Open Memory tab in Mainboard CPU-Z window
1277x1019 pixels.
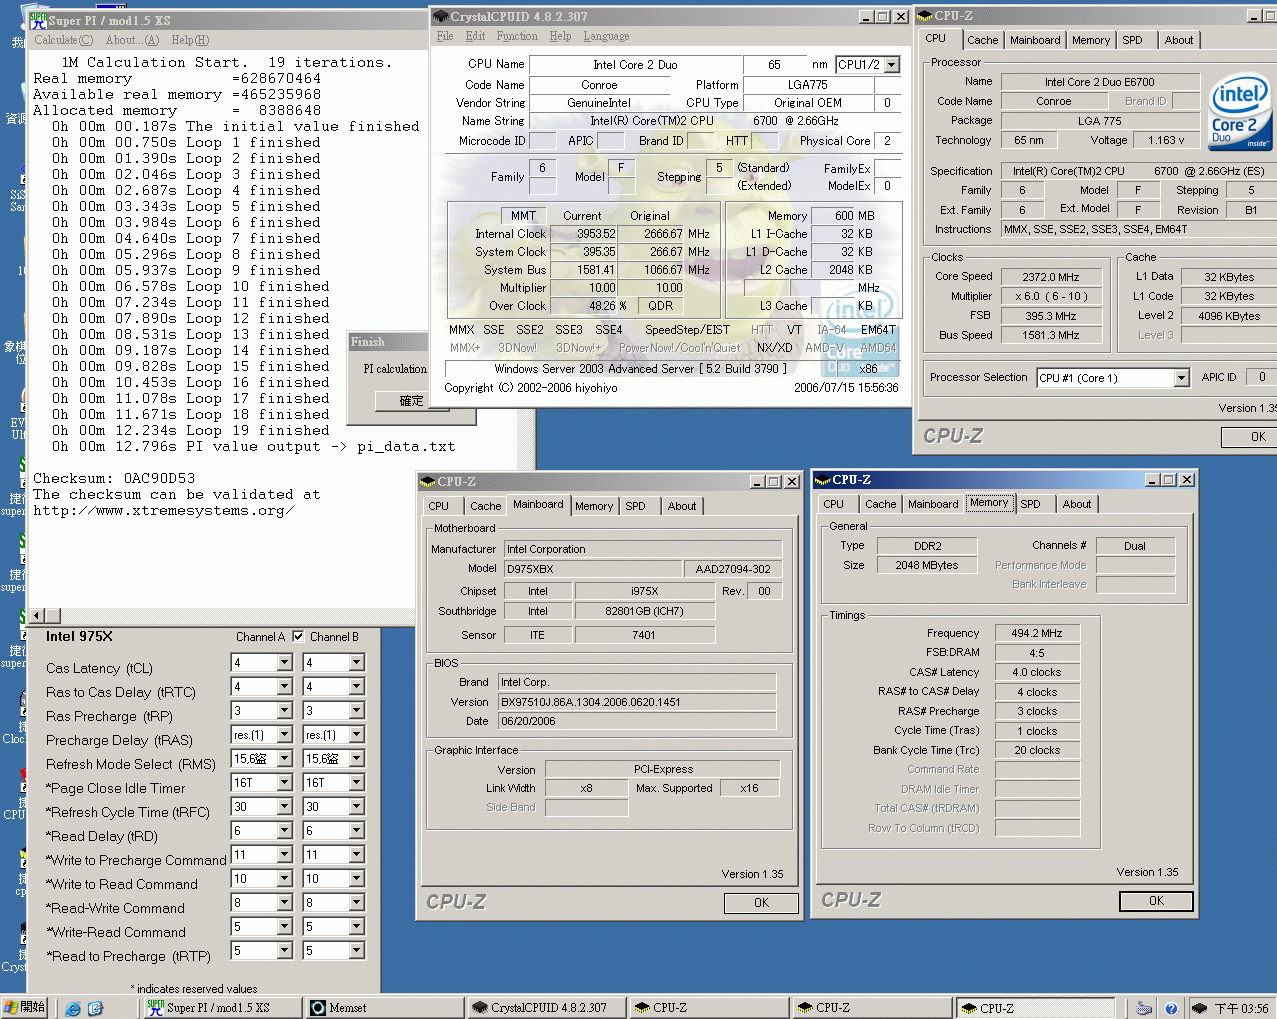click(x=594, y=506)
